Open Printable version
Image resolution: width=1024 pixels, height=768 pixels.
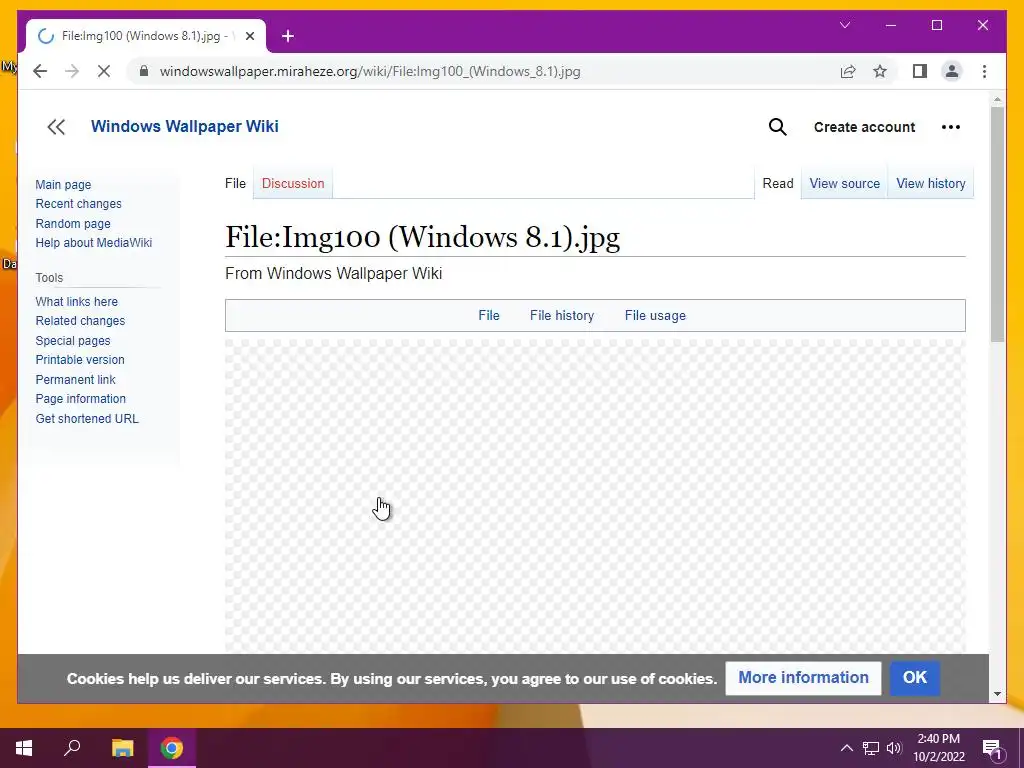pyautogui.click(x=80, y=360)
